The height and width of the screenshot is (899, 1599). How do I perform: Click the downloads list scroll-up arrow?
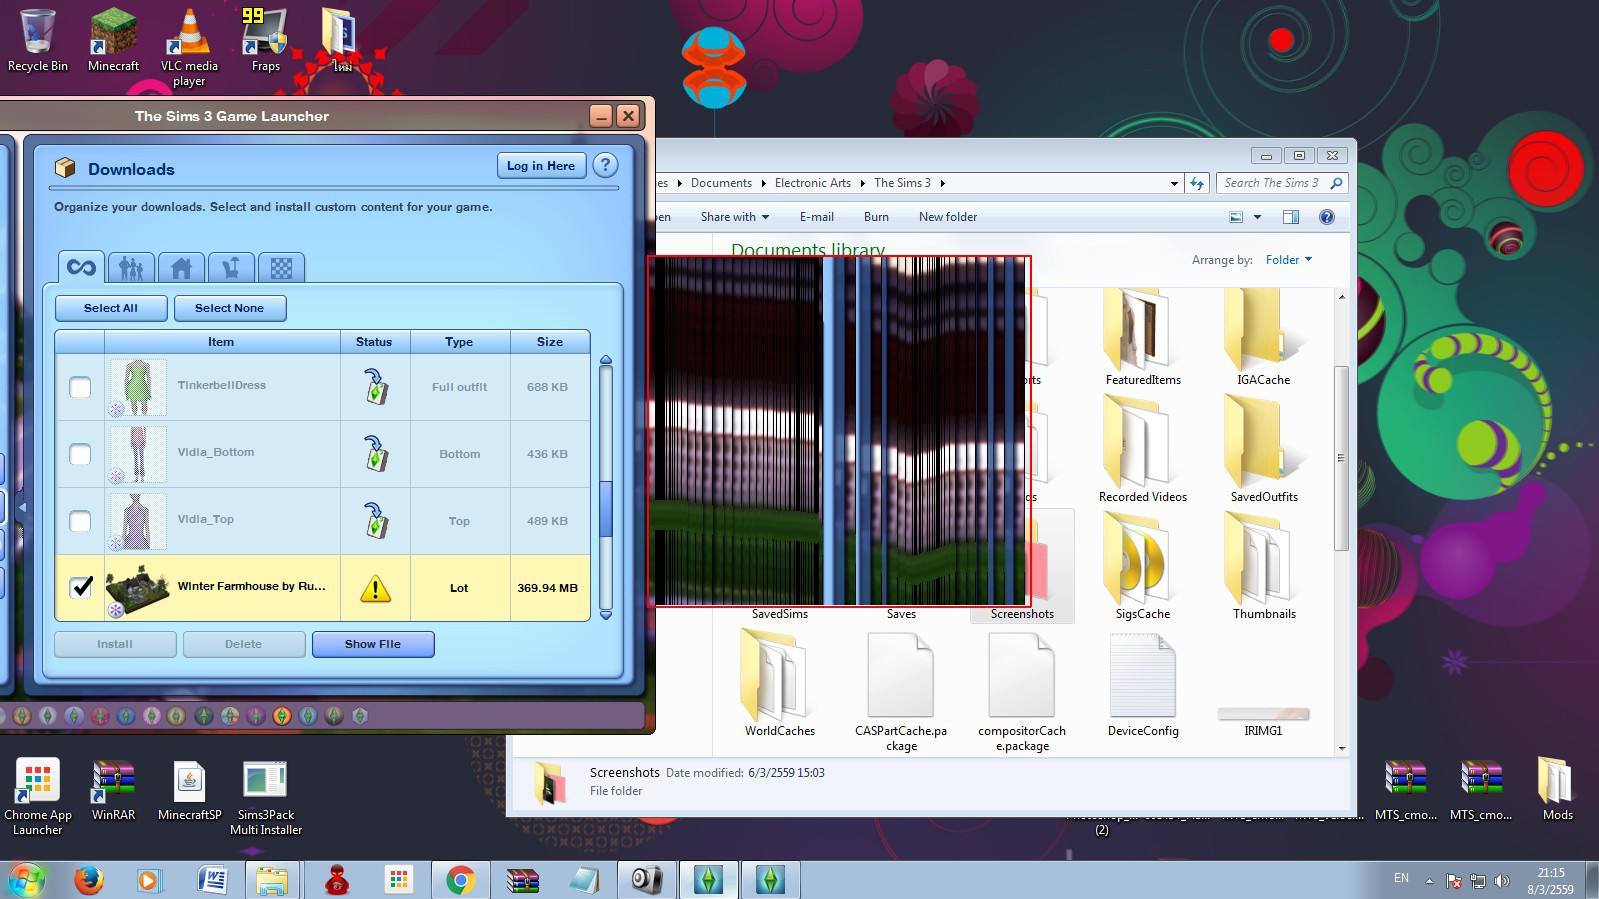(x=605, y=360)
